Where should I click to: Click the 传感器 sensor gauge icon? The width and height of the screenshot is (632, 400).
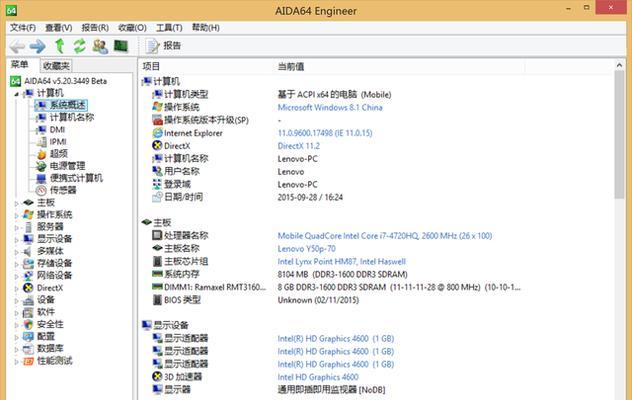41,190
